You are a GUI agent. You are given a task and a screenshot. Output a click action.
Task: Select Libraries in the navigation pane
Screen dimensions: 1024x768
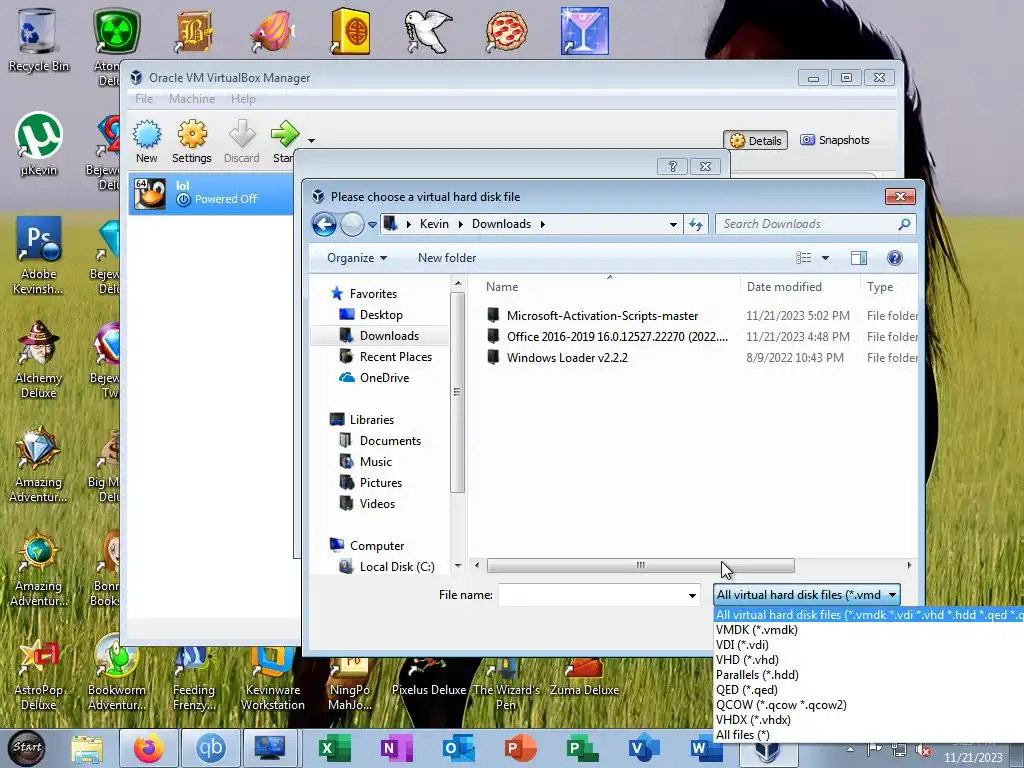click(372, 420)
